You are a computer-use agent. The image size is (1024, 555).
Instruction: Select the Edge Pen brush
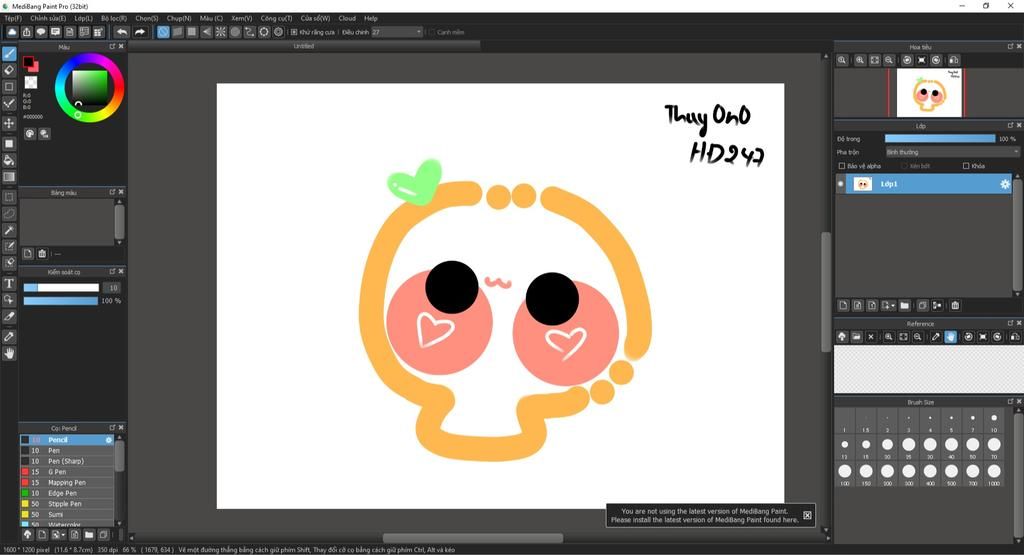(67, 493)
